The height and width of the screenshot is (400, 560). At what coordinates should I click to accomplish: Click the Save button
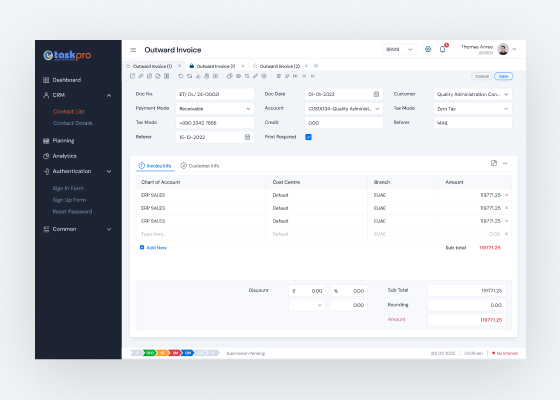click(504, 76)
